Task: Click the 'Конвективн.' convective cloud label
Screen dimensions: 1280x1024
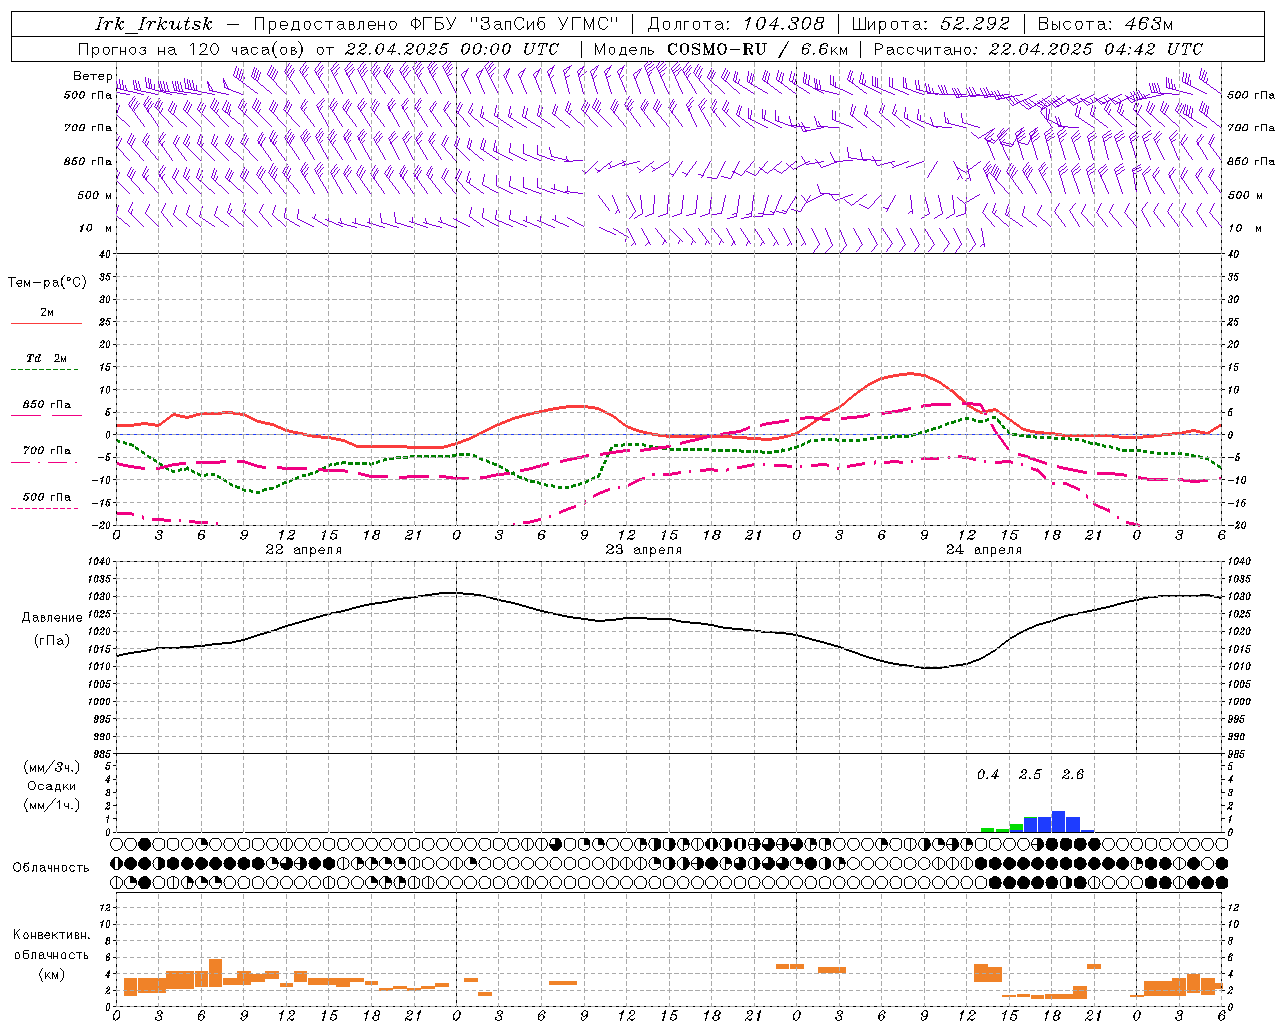Action: [x=52, y=935]
